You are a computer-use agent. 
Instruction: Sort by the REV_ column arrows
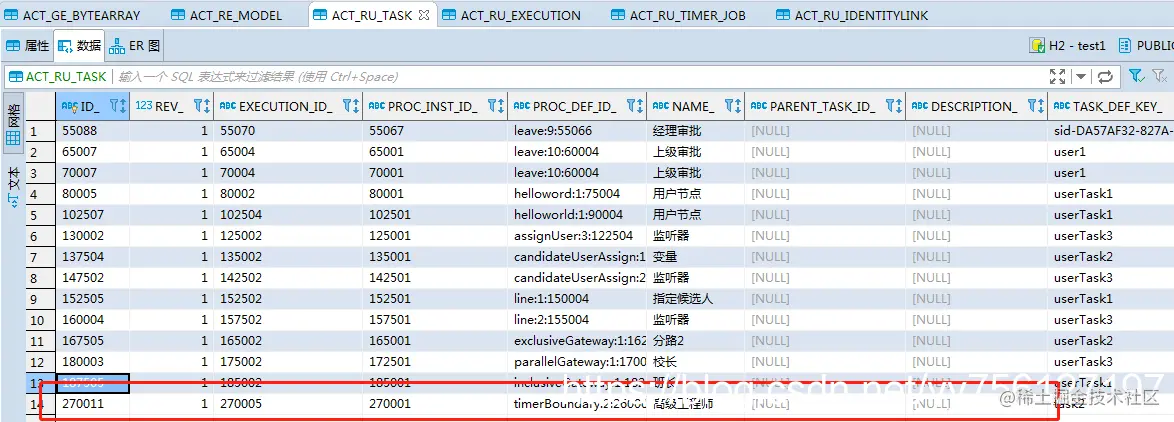[x=207, y=106]
